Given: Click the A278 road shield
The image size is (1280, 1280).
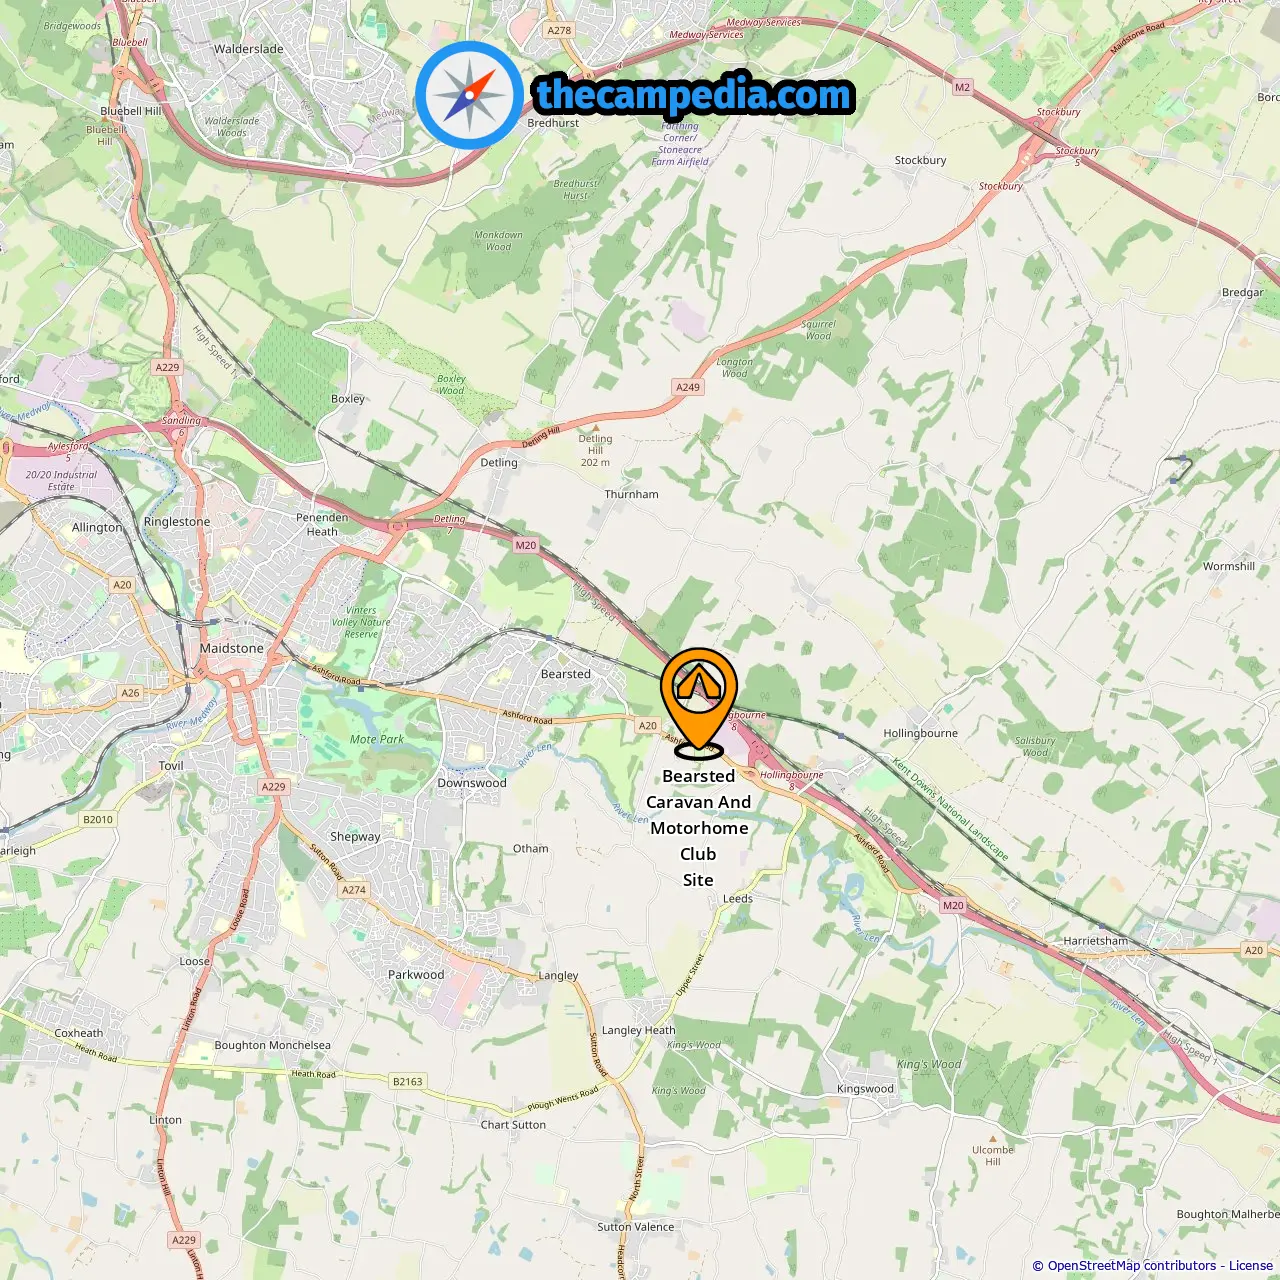Looking at the screenshot, I should (x=559, y=30).
